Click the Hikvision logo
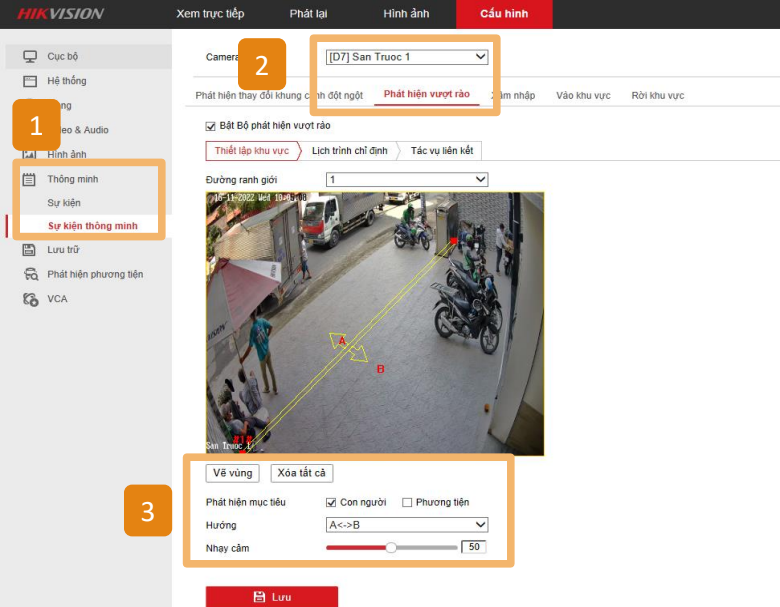Viewport: 780px width, 607px height. point(60,14)
